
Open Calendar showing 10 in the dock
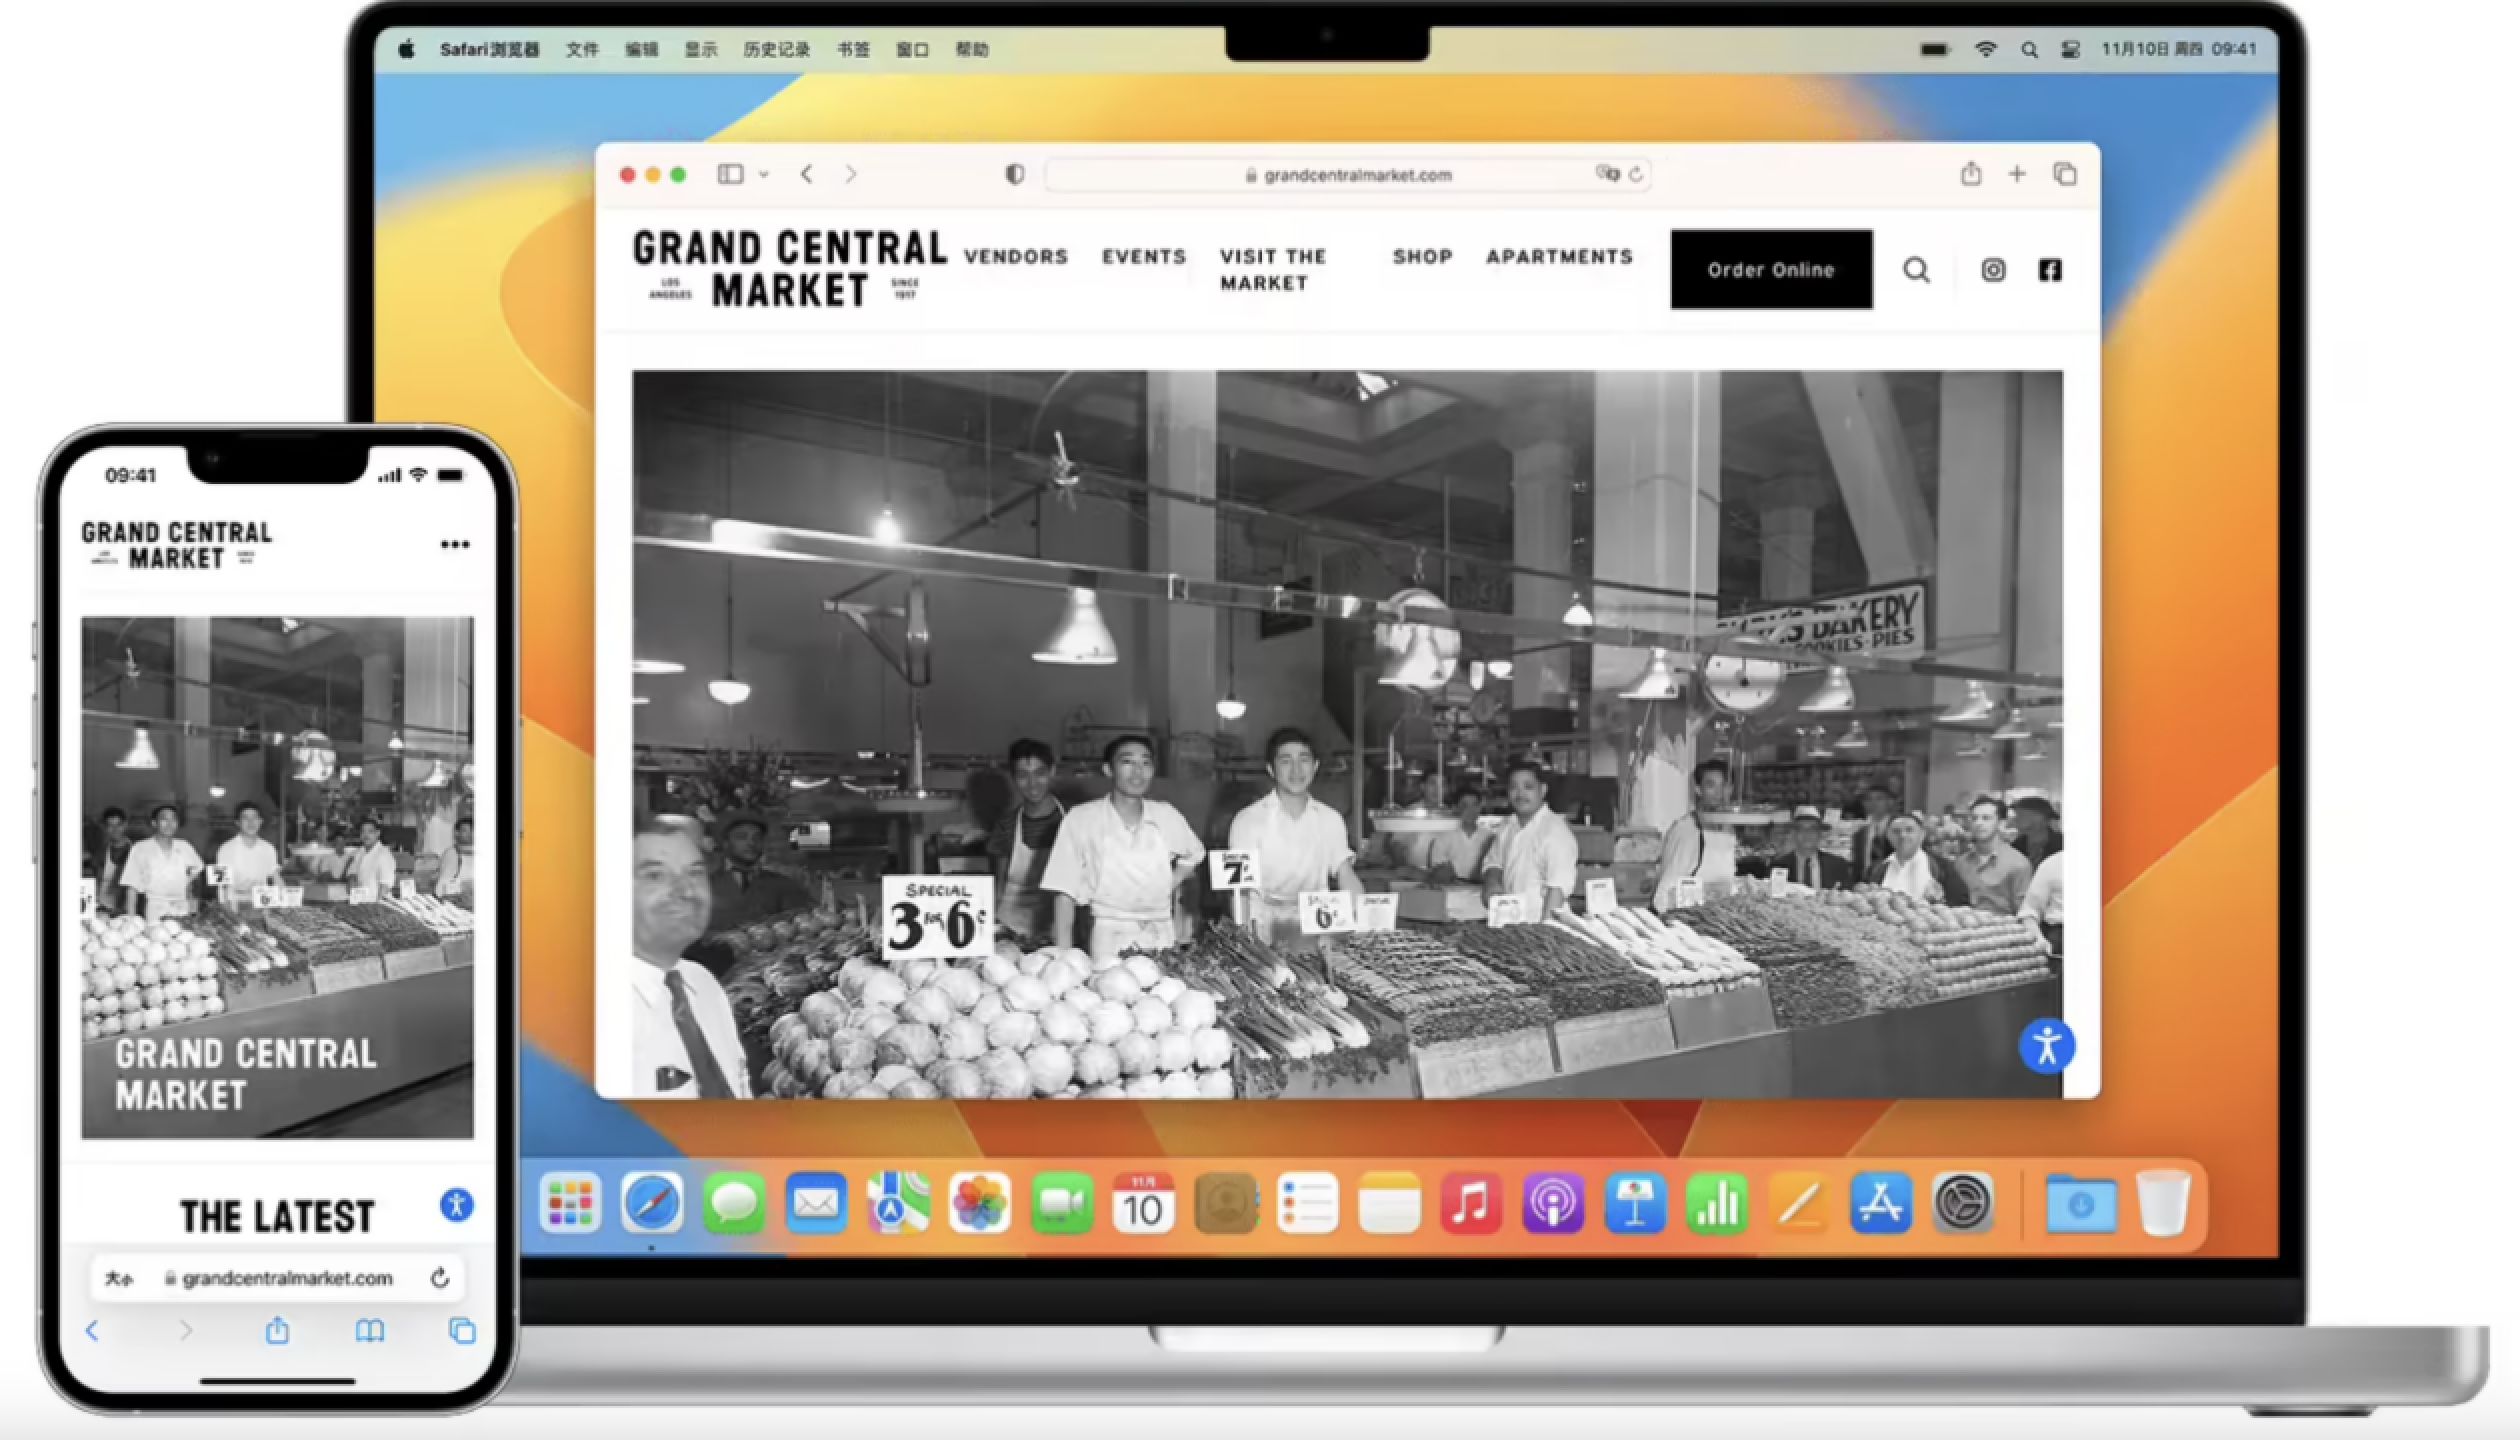click(x=1143, y=1203)
